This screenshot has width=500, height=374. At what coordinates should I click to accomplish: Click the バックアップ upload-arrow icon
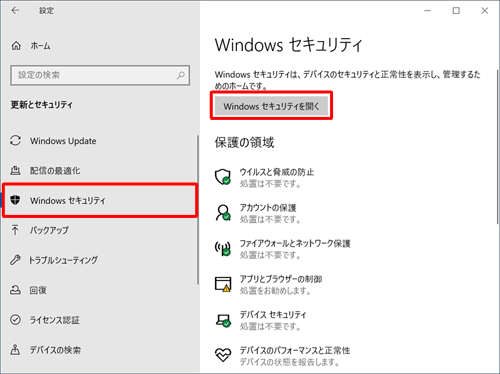tap(15, 230)
